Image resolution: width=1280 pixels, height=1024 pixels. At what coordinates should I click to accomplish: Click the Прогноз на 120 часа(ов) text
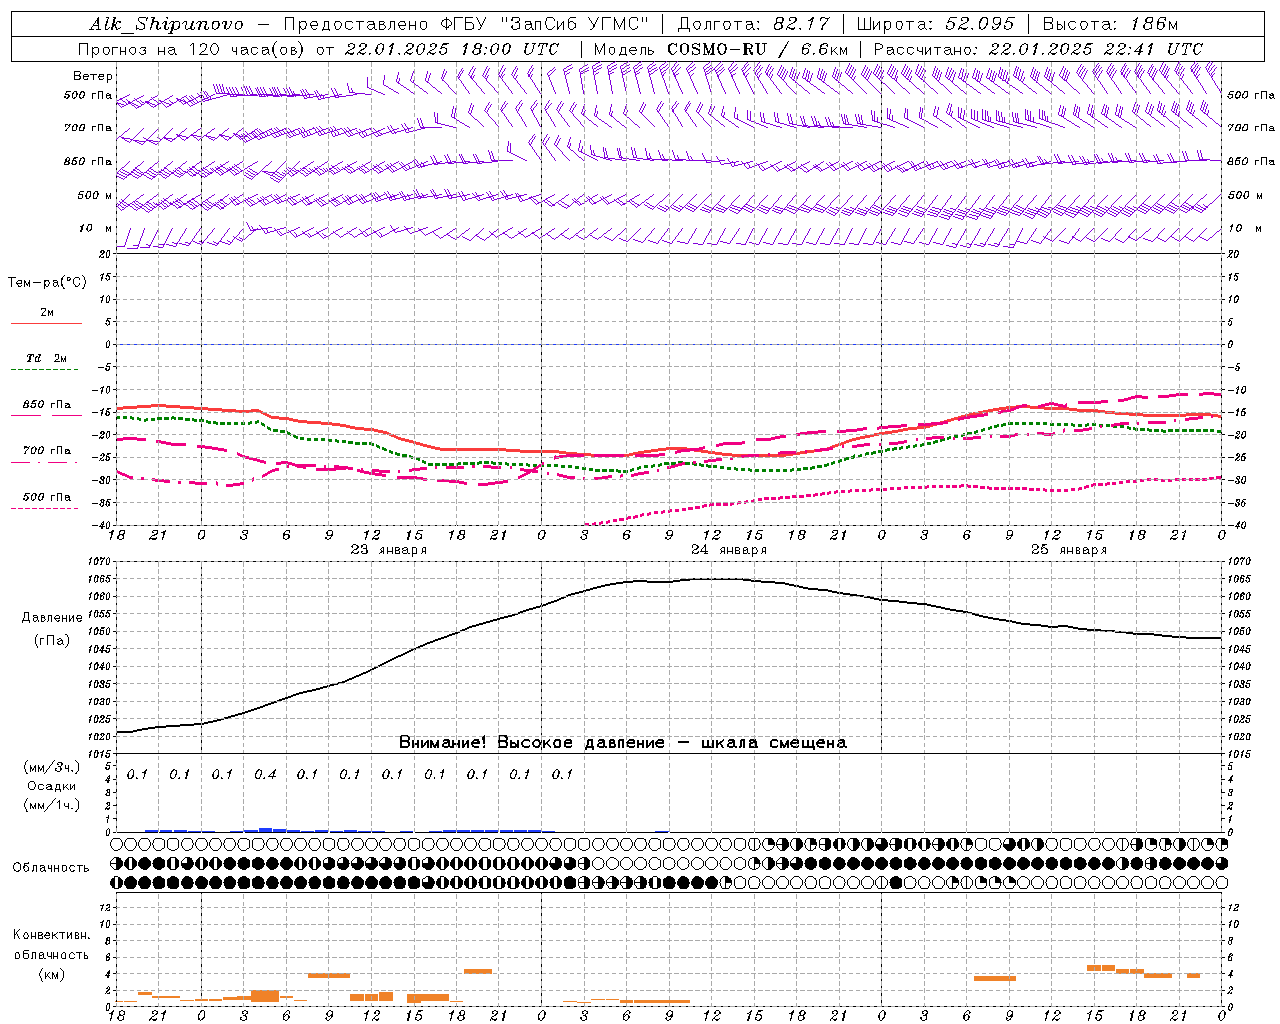point(191,49)
